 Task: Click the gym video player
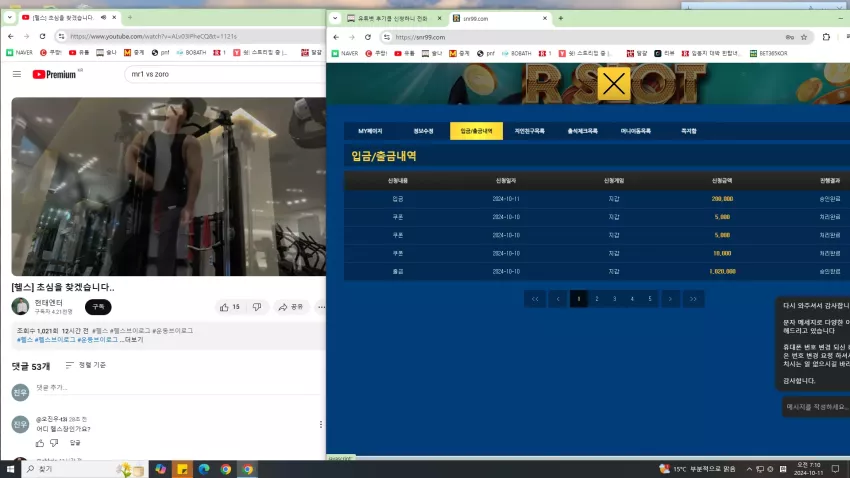pyautogui.click(x=169, y=186)
